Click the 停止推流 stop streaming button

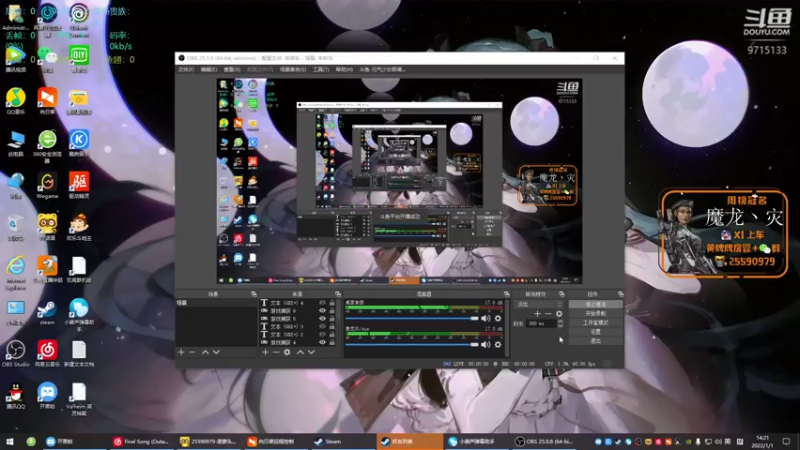tap(595, 304)
